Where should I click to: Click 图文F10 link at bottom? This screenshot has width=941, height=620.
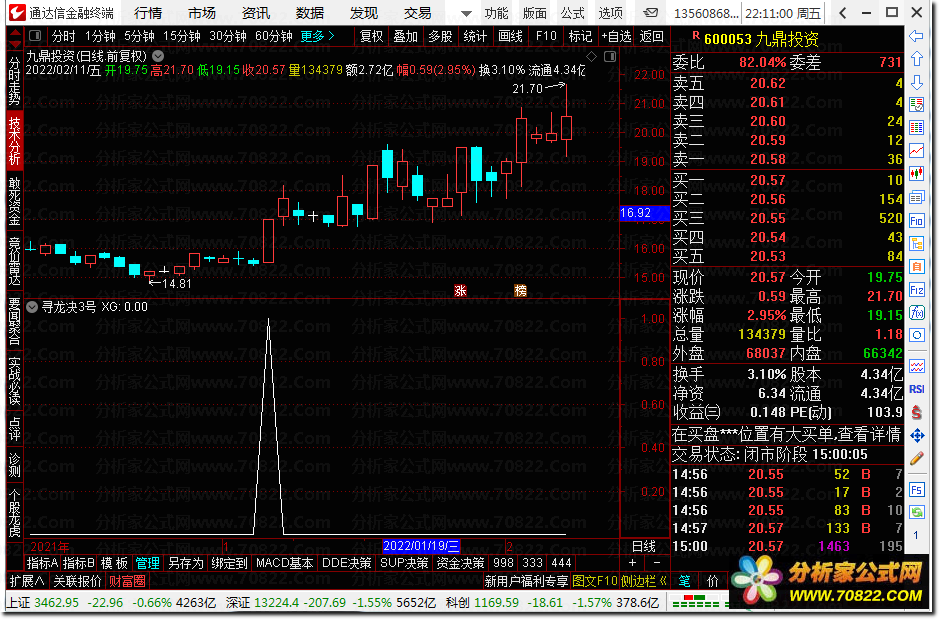595,581
